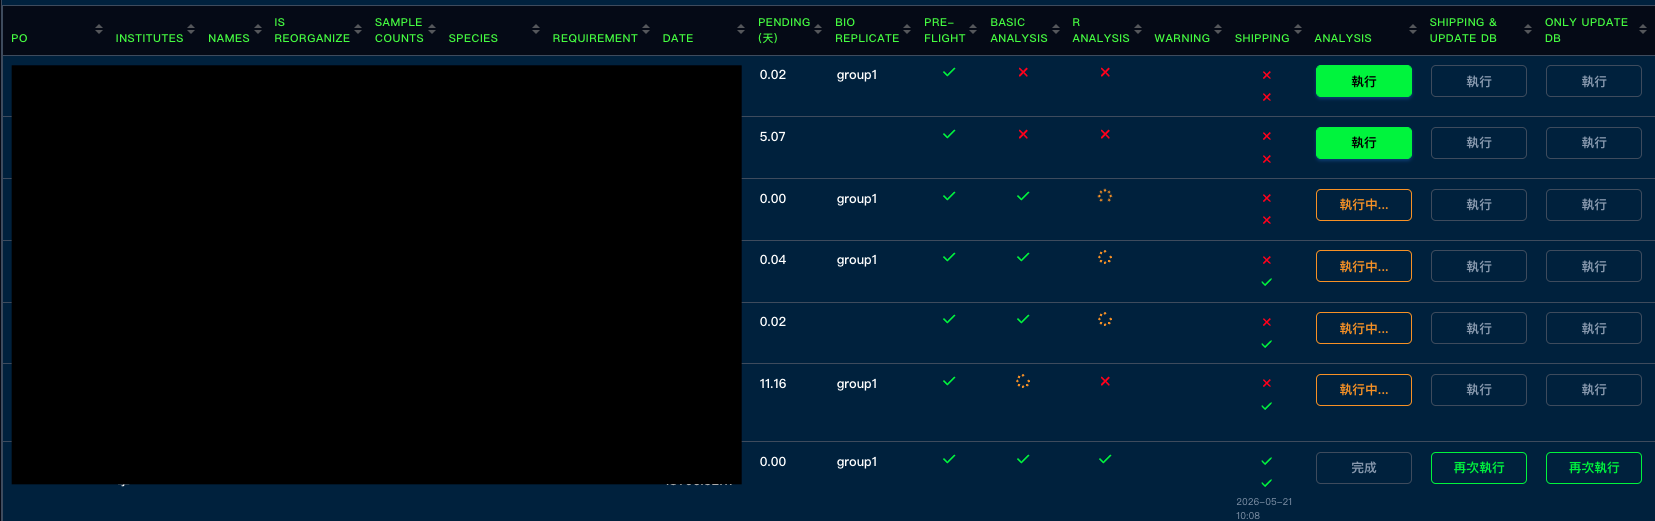The image size is (1655, 521).
Task: Sort ONLY UPDATE DB column
Action: tap(1643, 29)
